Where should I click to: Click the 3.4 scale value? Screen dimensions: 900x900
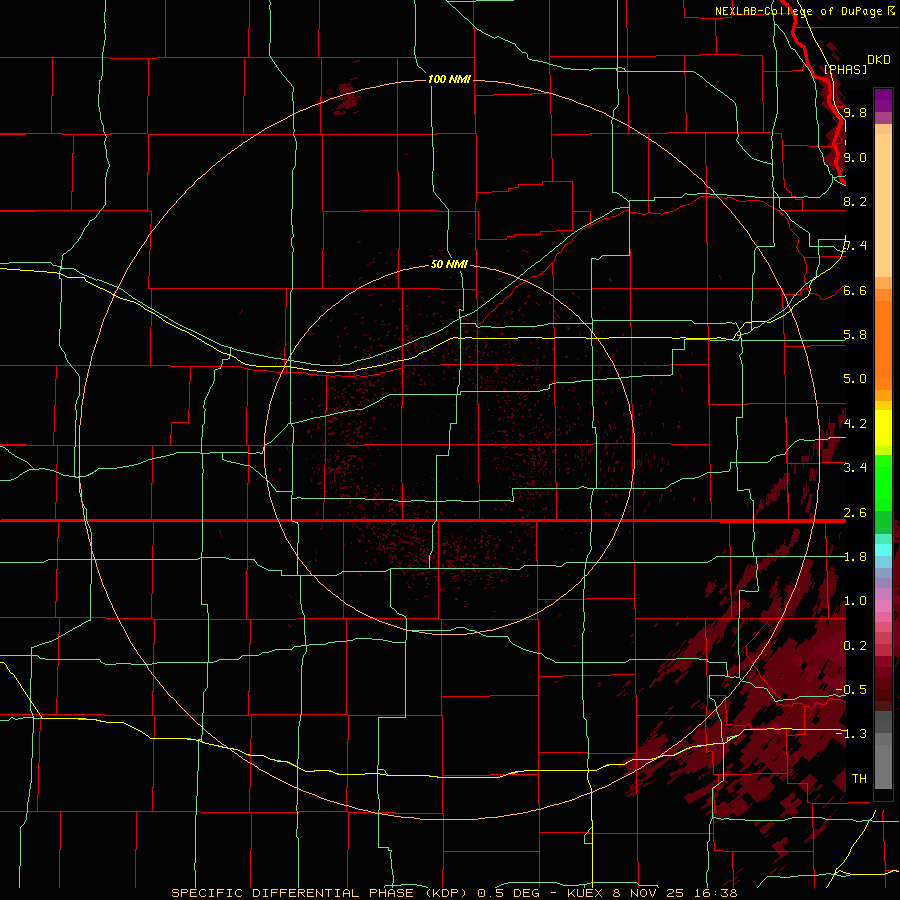[855, 467]
